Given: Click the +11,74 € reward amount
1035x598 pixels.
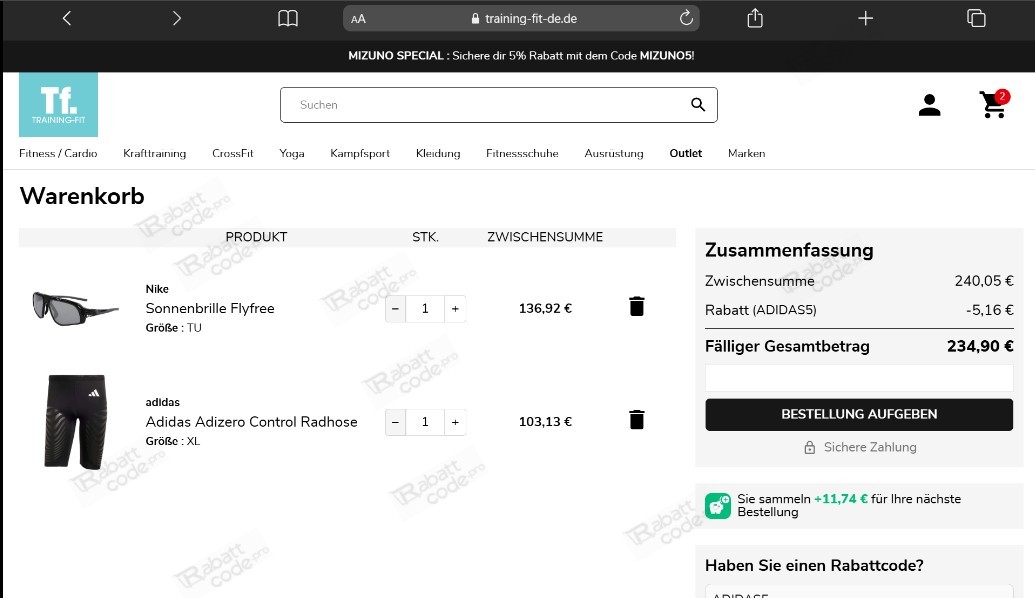Looking at the screenshot, I should pos(840,499).
